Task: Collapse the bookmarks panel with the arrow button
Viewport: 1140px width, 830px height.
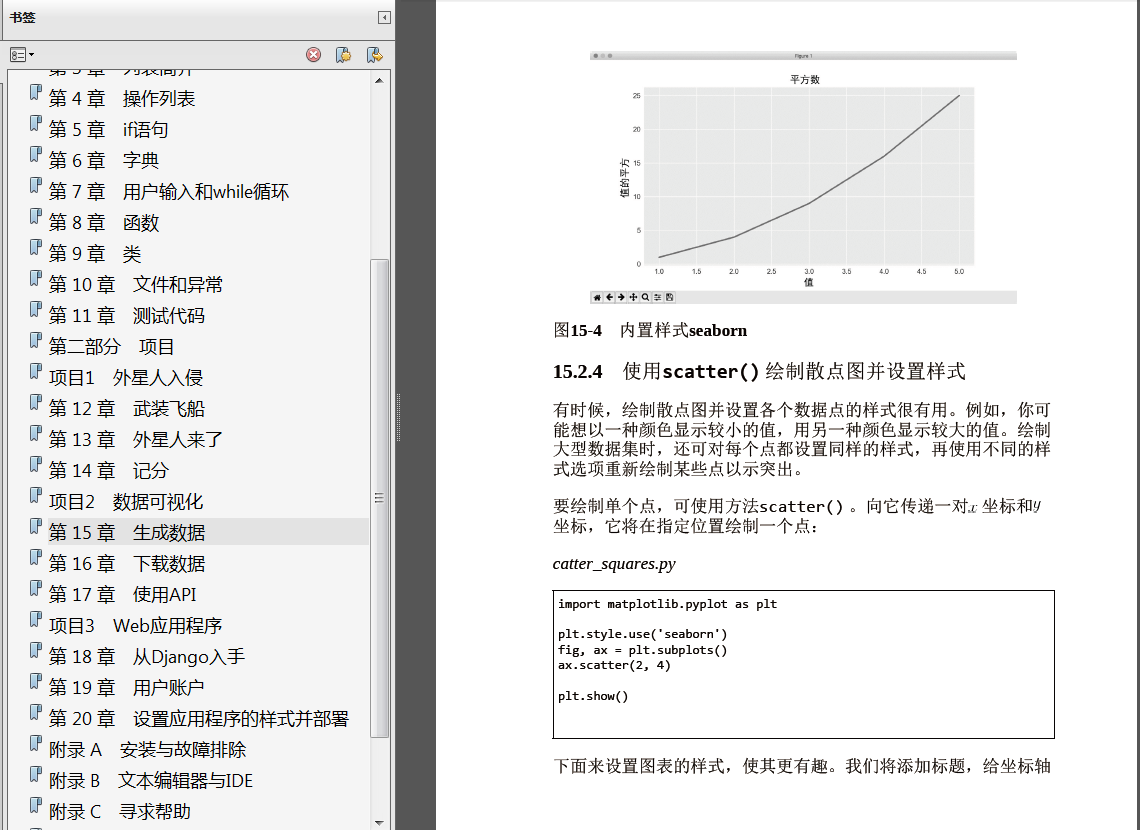Action: point(384,17)
